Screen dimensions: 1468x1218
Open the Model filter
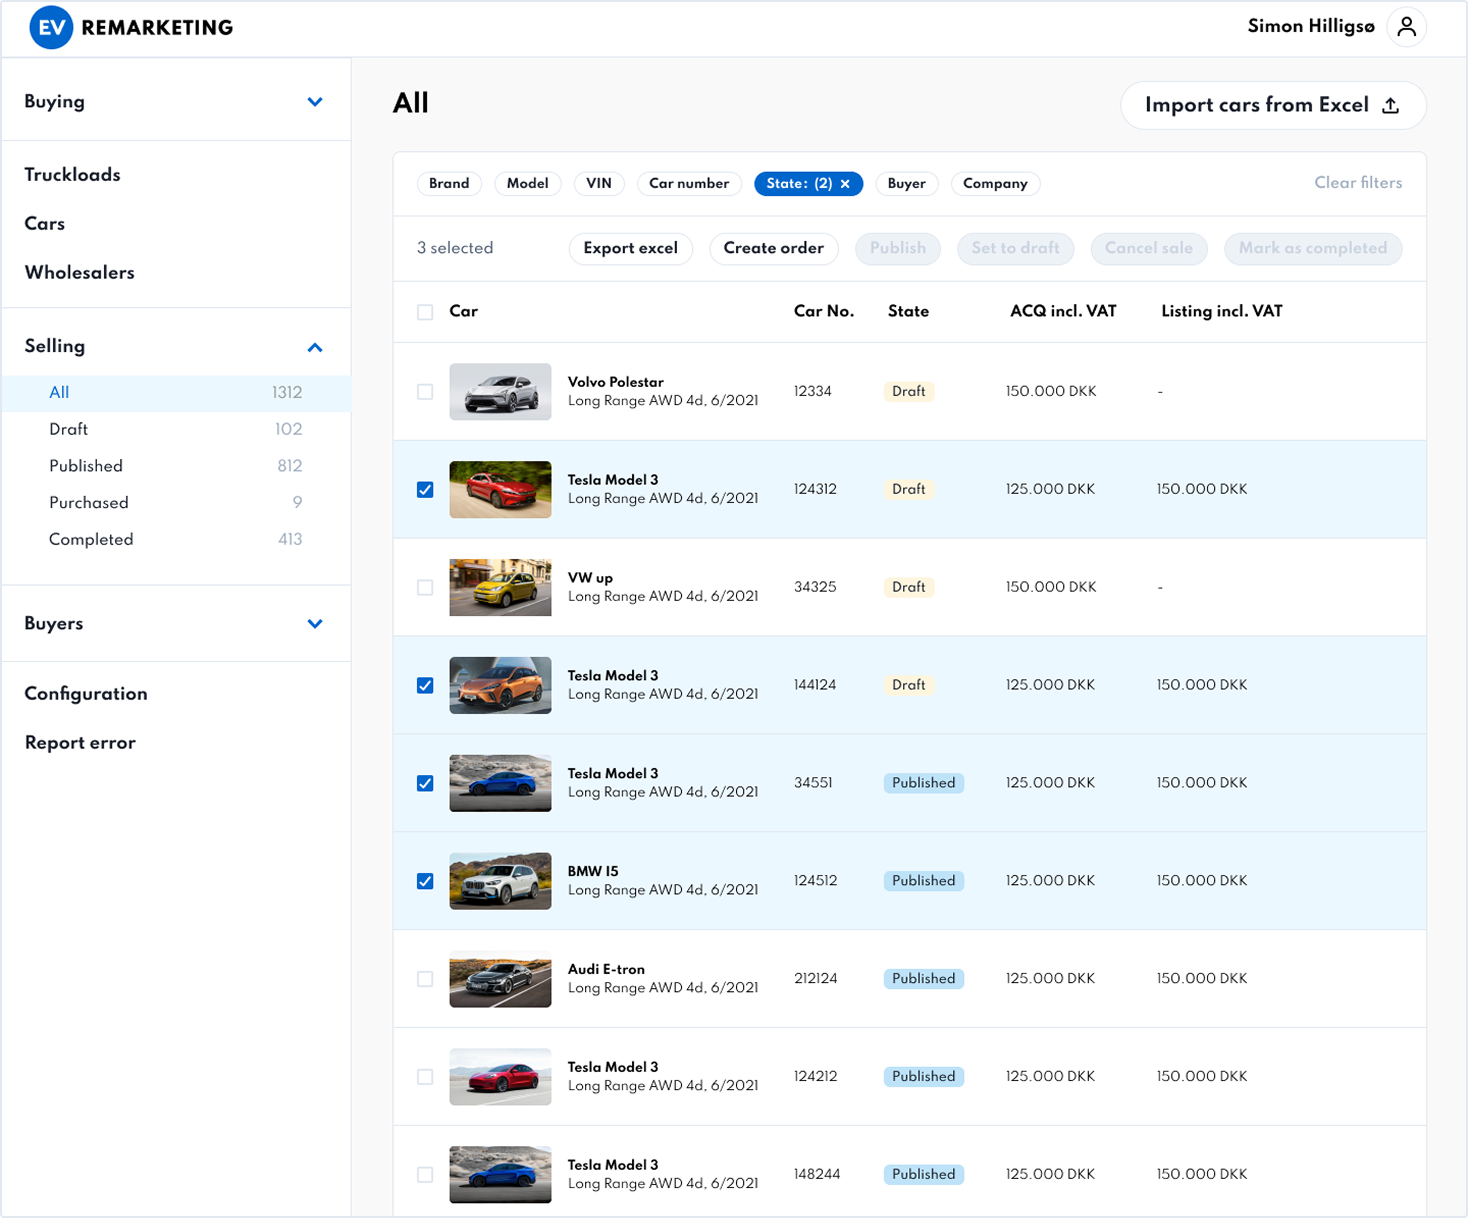click(527, 184)
